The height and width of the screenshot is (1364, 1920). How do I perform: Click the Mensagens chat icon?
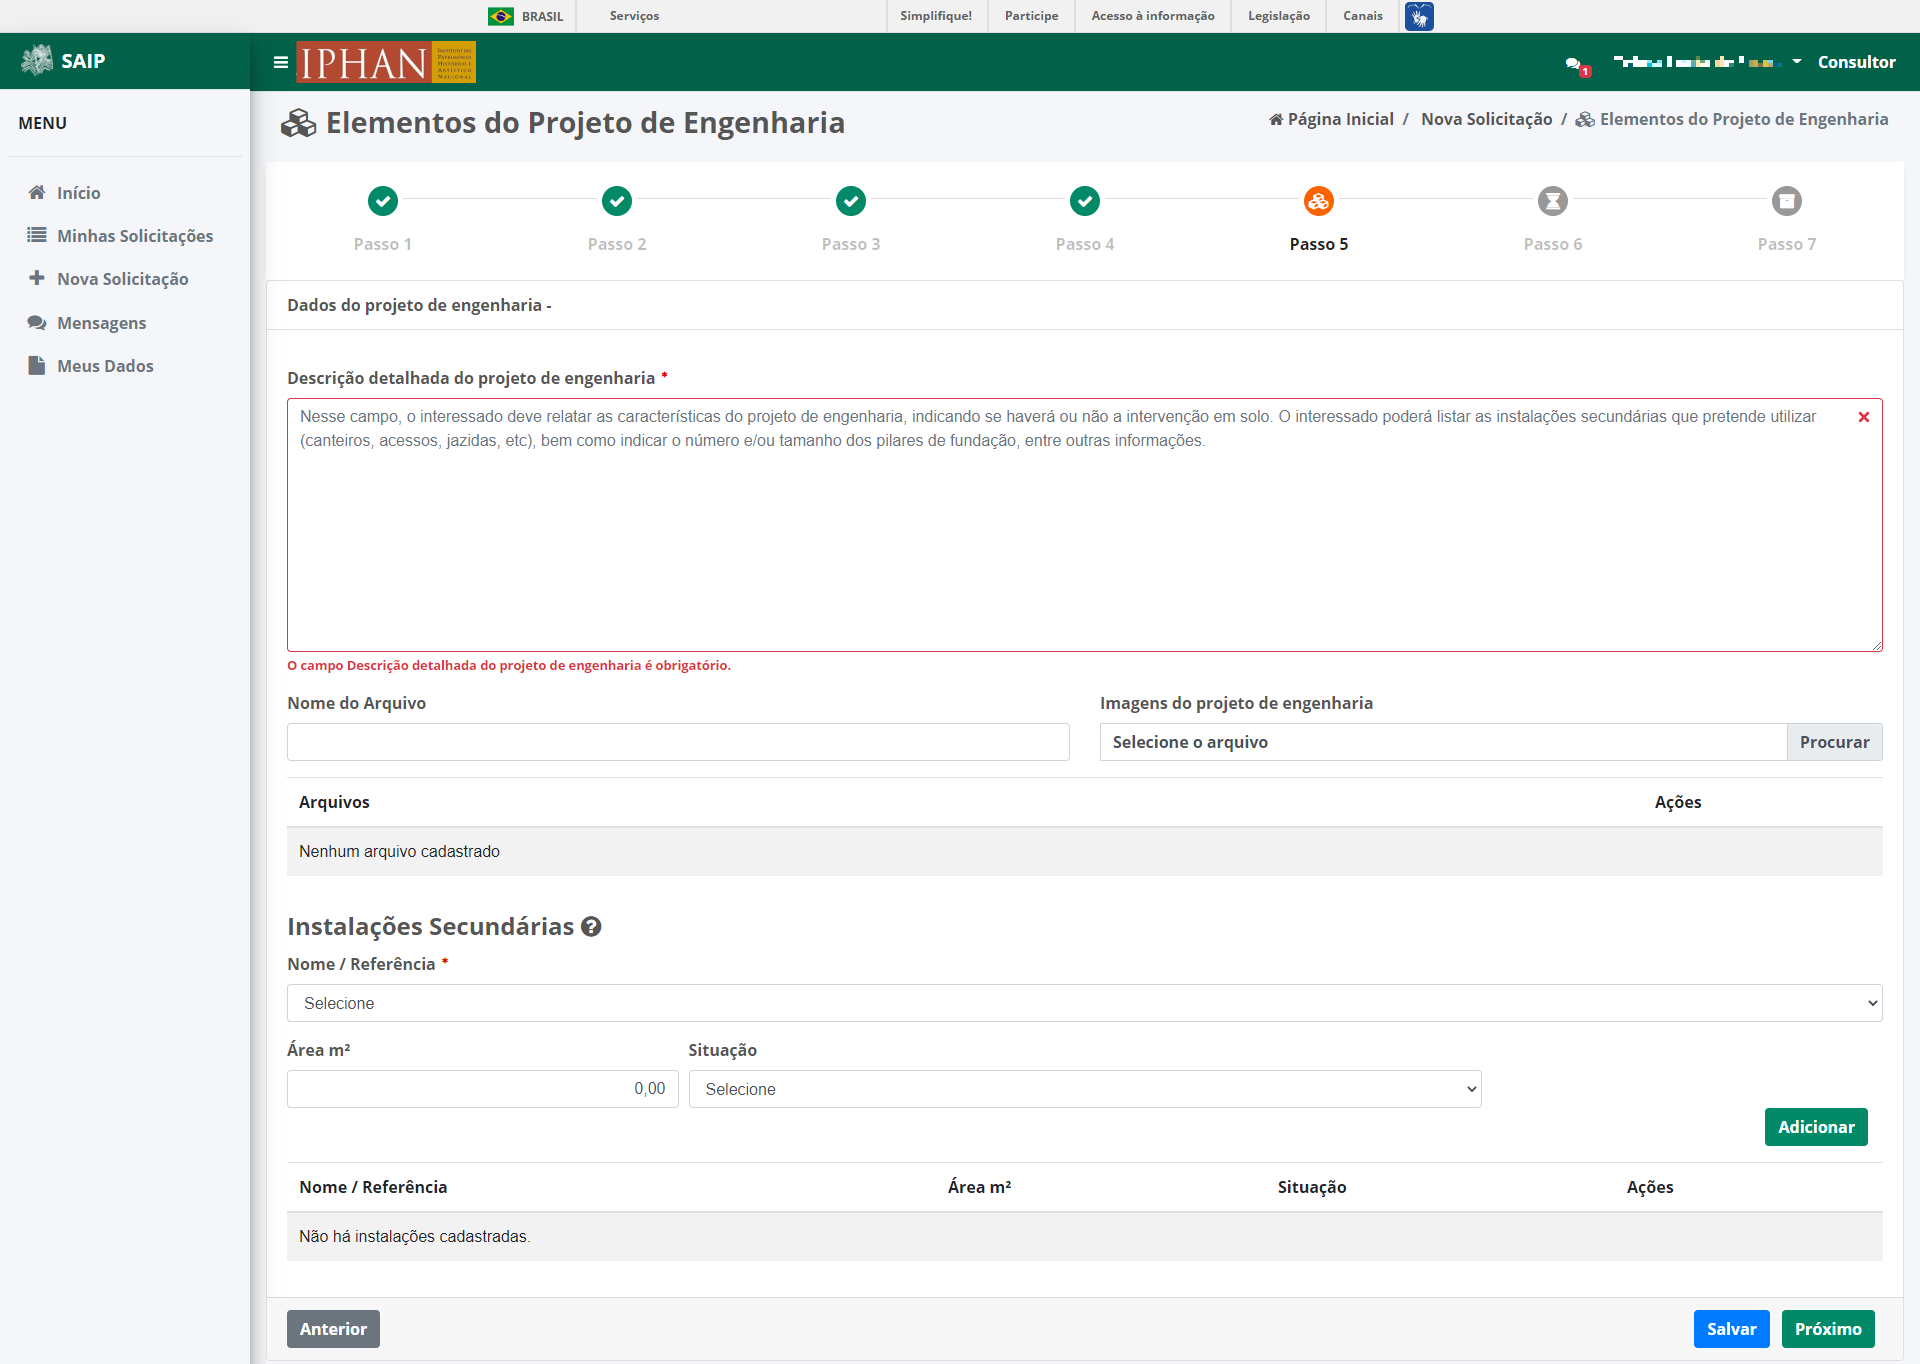click(x=37, y=322)
